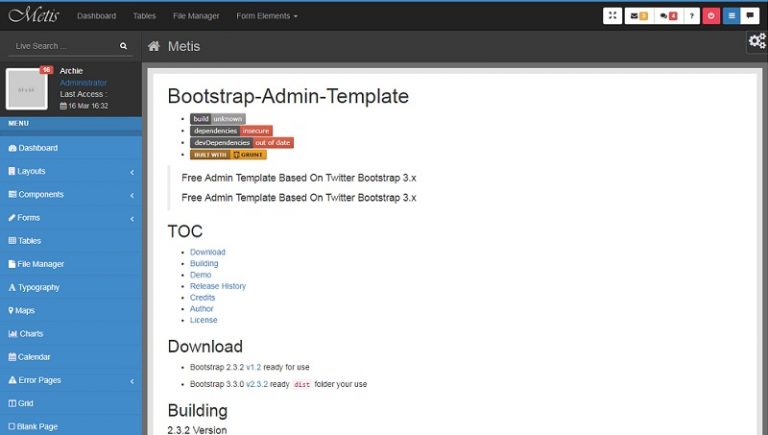
Task: Select Dashboard in the sidebar menu
Action: [x=71, y=148]
